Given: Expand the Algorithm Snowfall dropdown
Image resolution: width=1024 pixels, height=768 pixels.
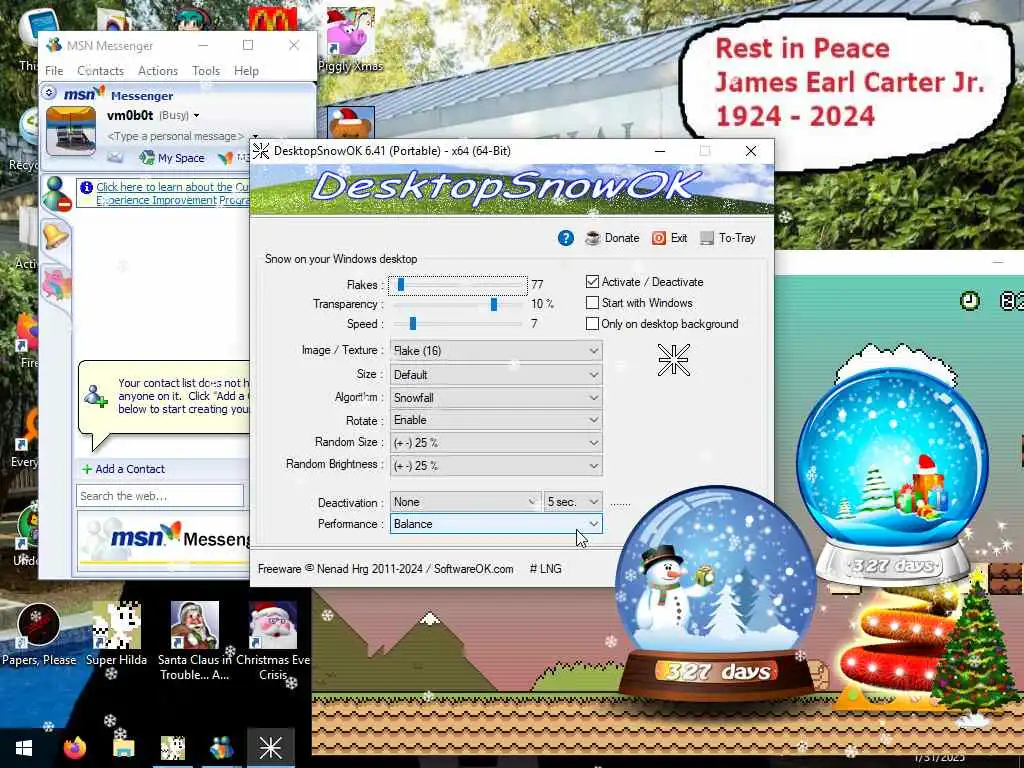Looking at the screenshot, I should [x=496, y=398].
